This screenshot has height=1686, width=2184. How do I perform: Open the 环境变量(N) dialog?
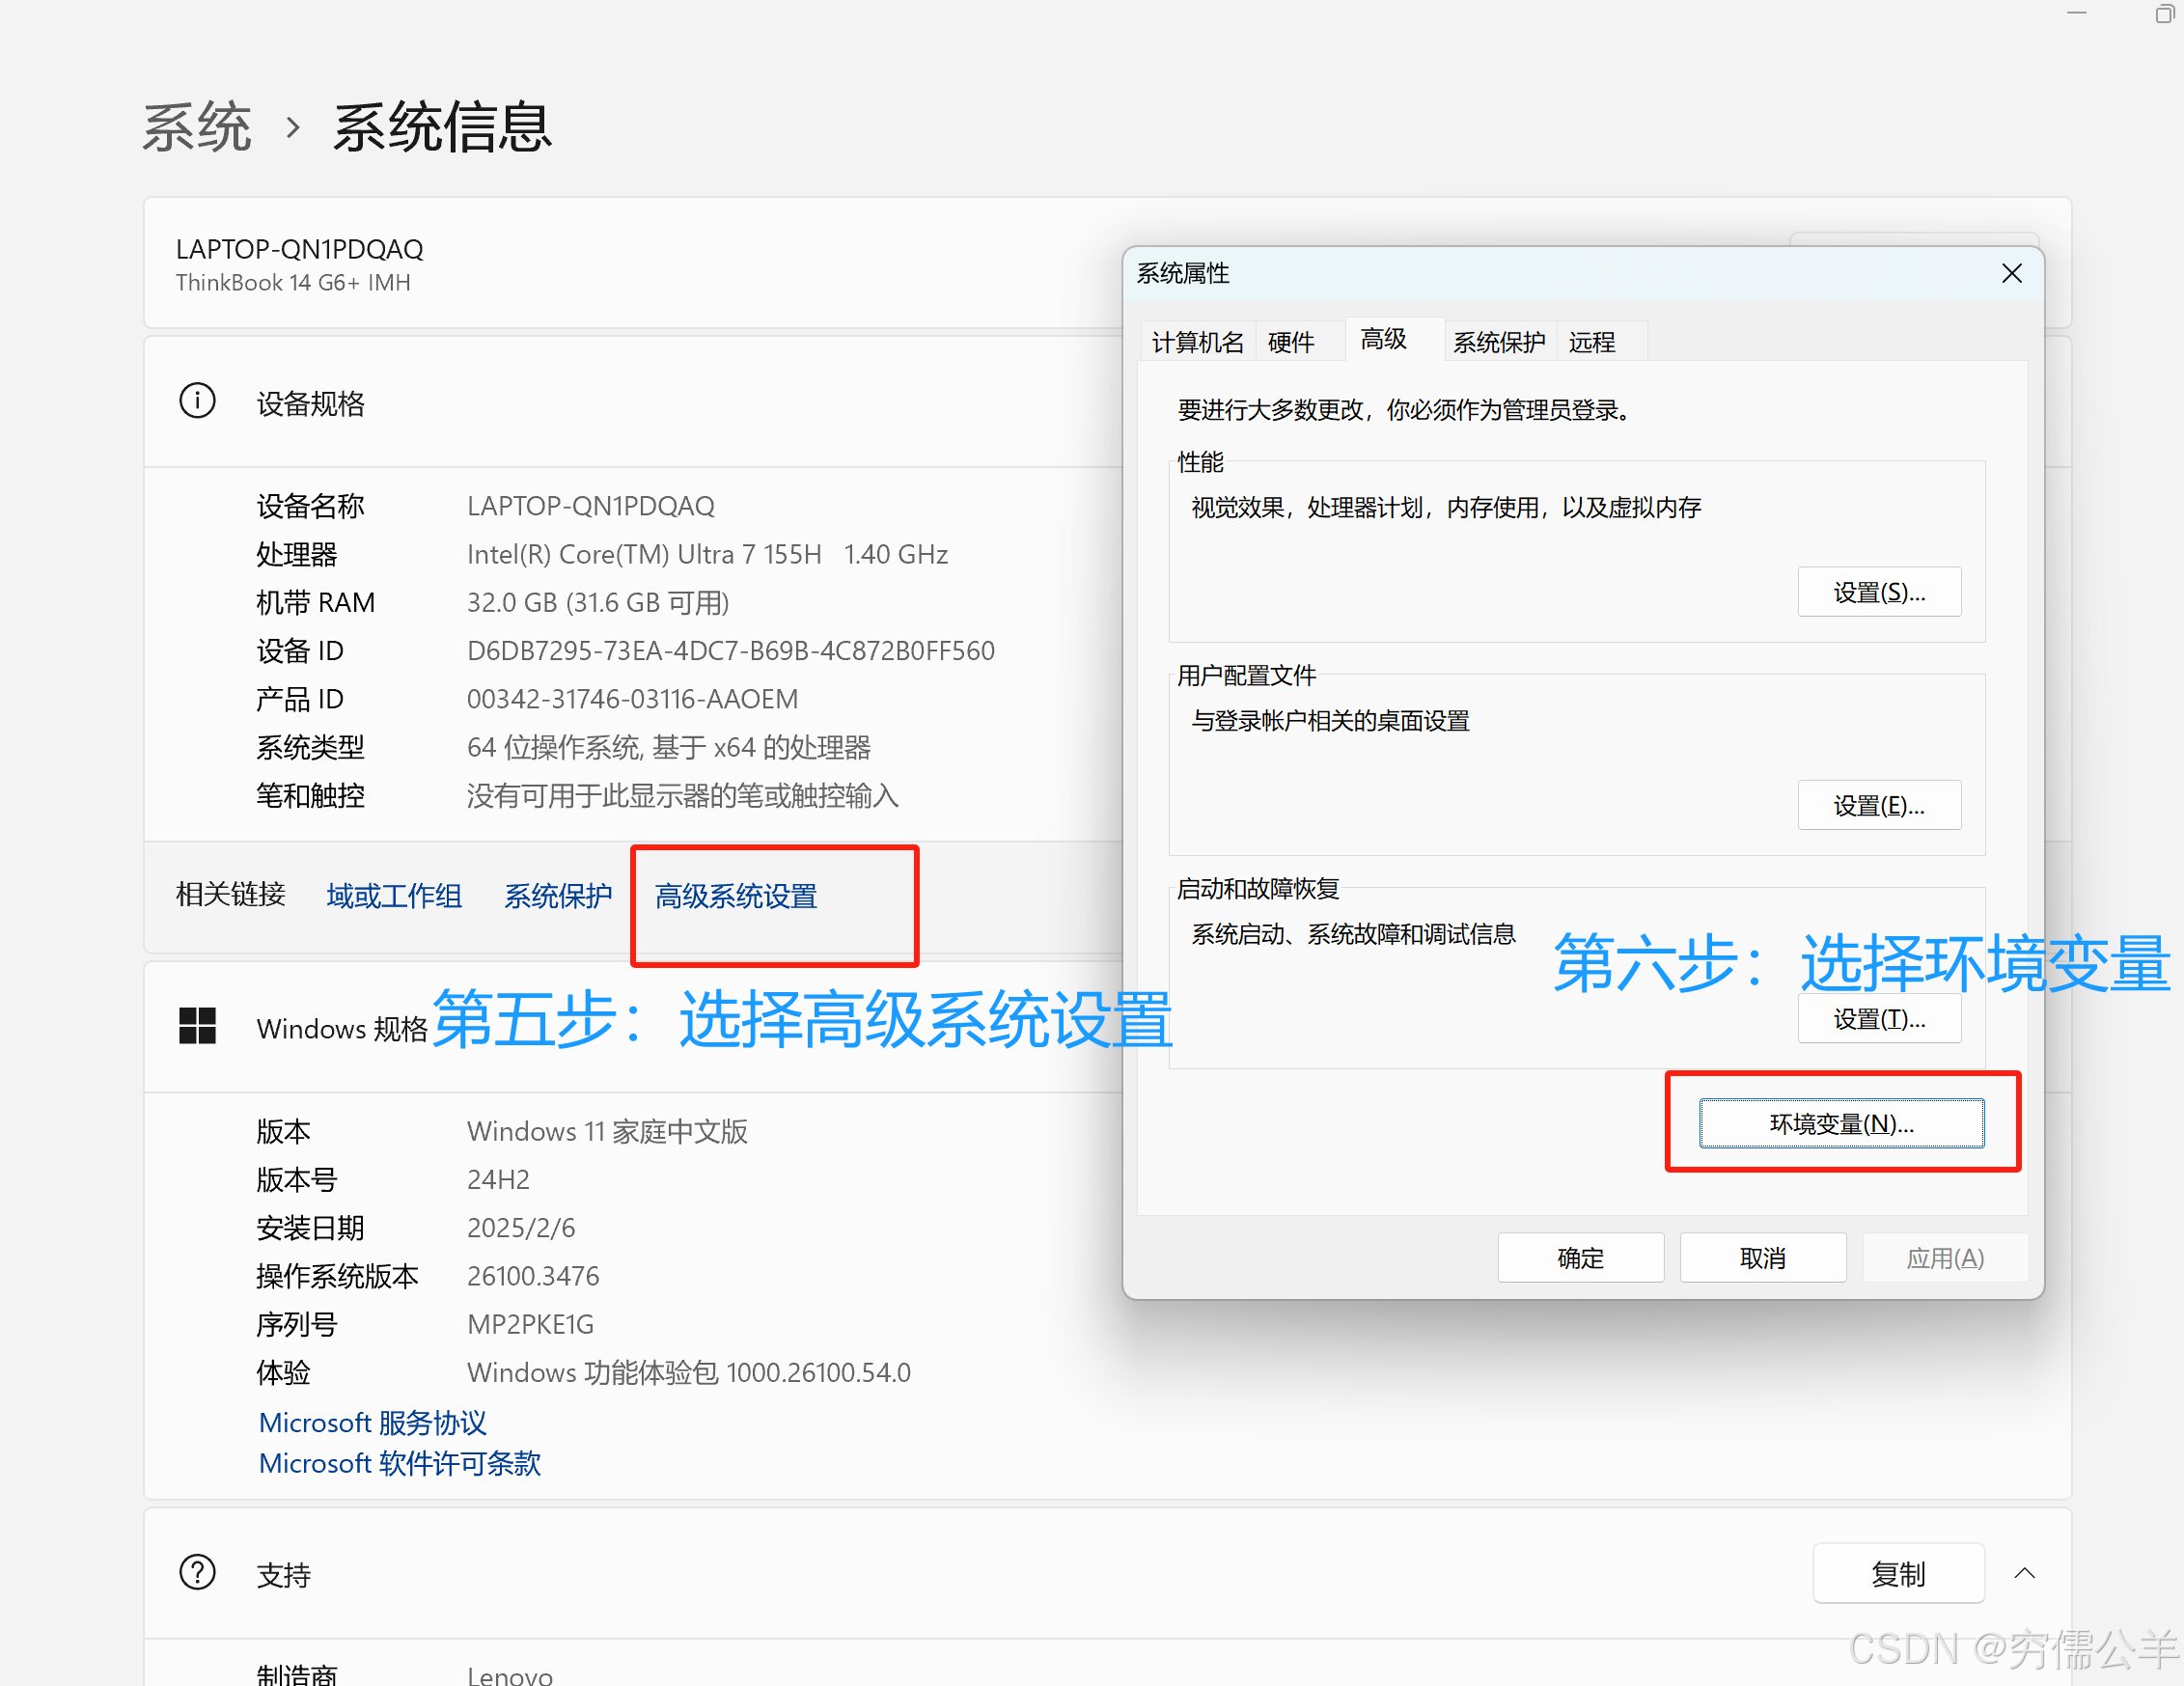point(1842,1122)
